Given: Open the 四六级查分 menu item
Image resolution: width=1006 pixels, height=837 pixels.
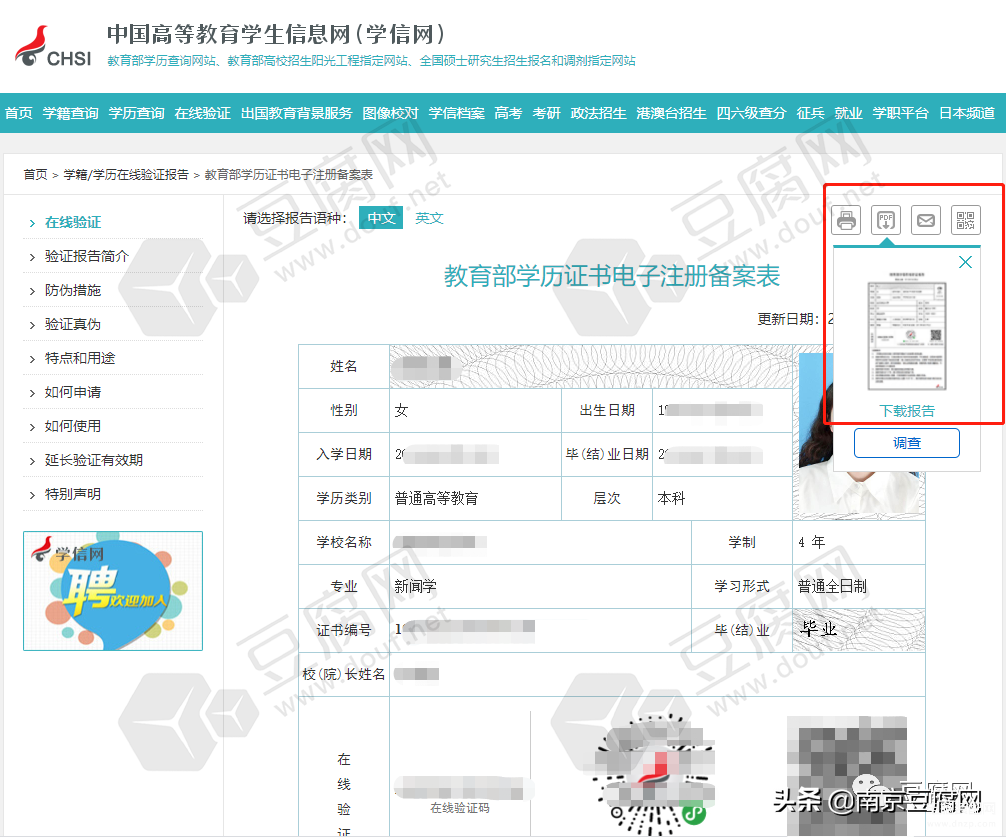Looking at the screenshot, I should pos(751,114).
